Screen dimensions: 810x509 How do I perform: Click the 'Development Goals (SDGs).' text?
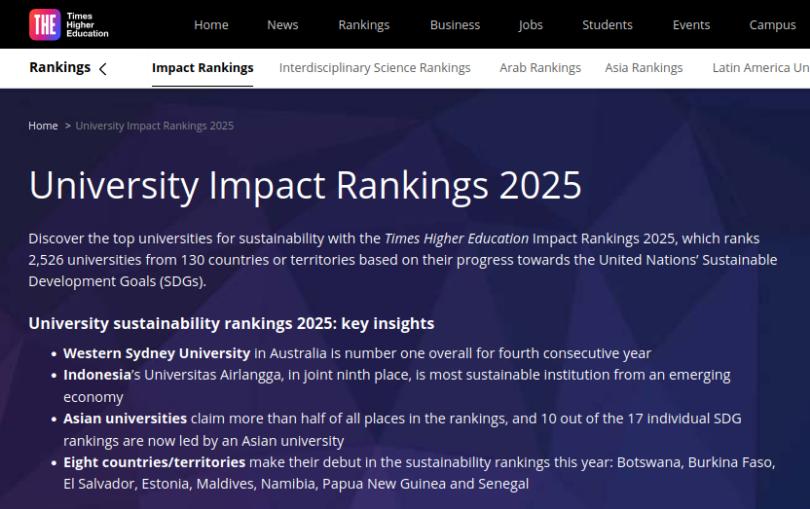[x=117, y=282]
